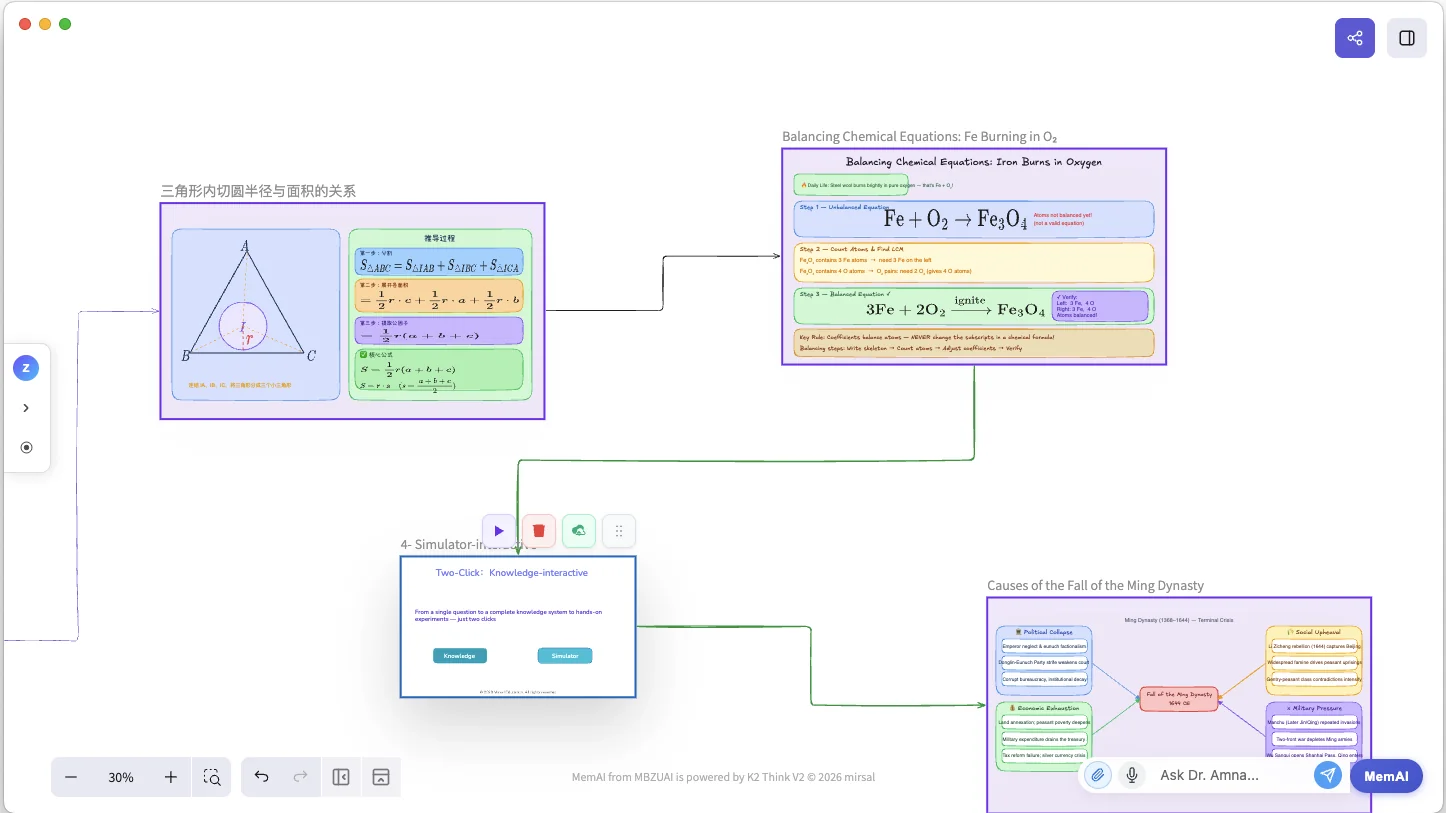Click the bottom-panel collapse icon in toolbar
Screen dimensions: 1446x813
[x=380, y=777]
